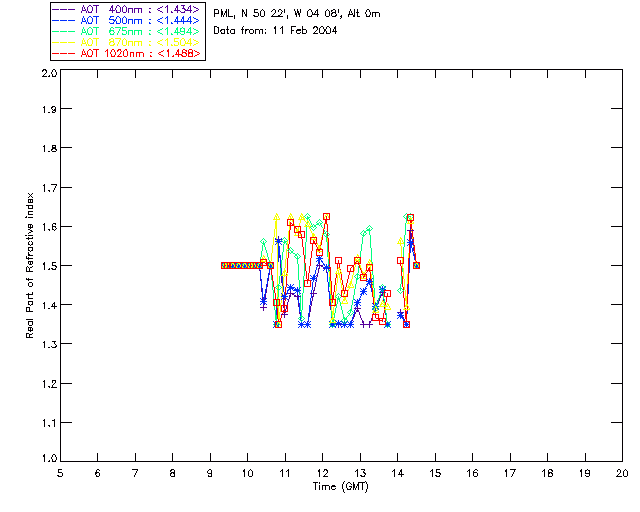Click the x-axis label 13
This screenshot has height=512, width=640.
tap(360, 473)
